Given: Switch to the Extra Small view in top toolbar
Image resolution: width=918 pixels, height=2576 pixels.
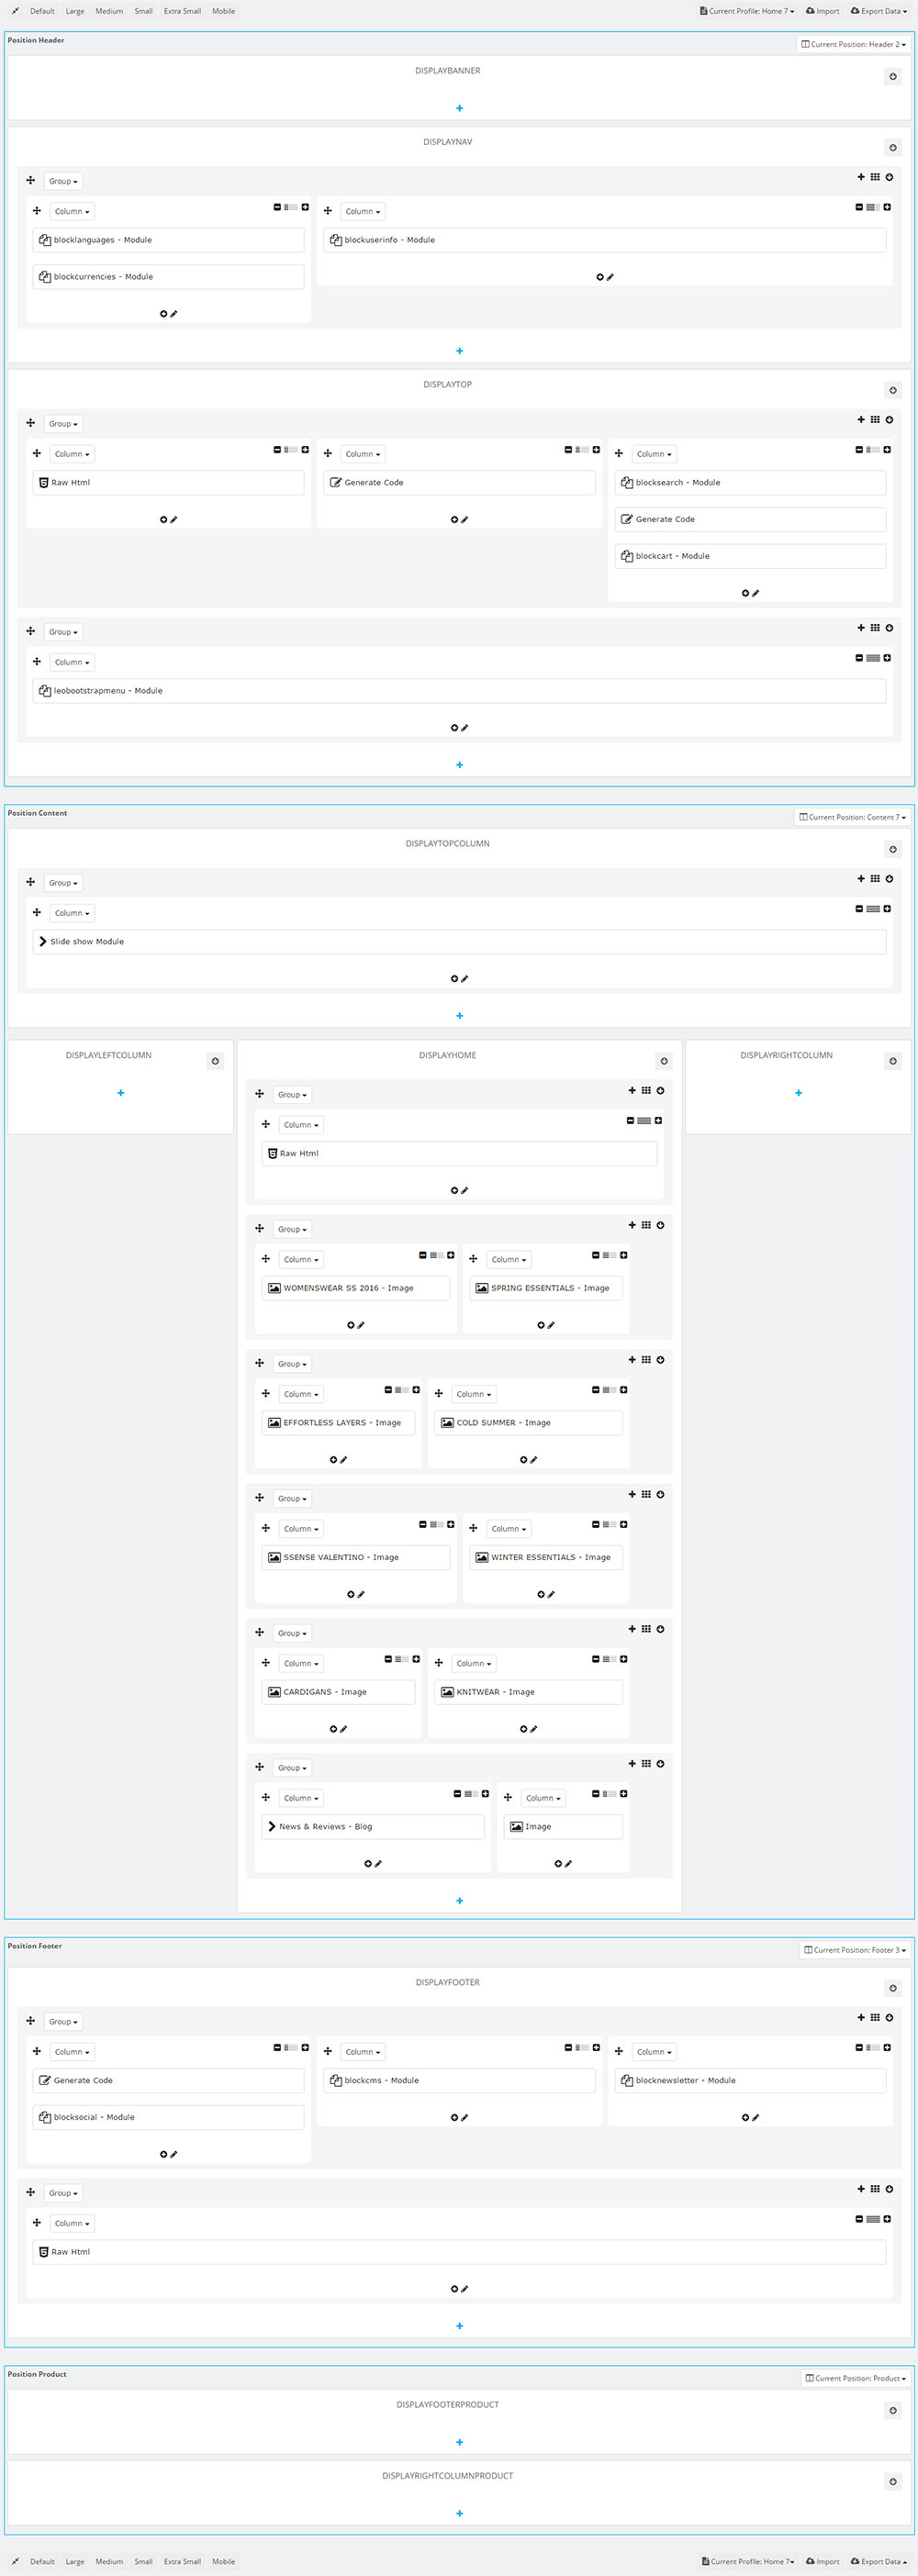Looking at the screenshot, I should (182, 11).
